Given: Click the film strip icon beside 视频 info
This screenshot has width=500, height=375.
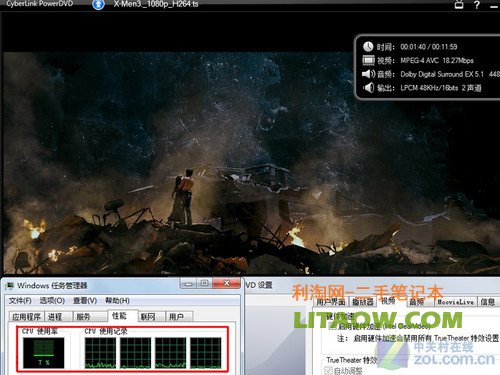Looking at the screenshot, I should 368,60.
